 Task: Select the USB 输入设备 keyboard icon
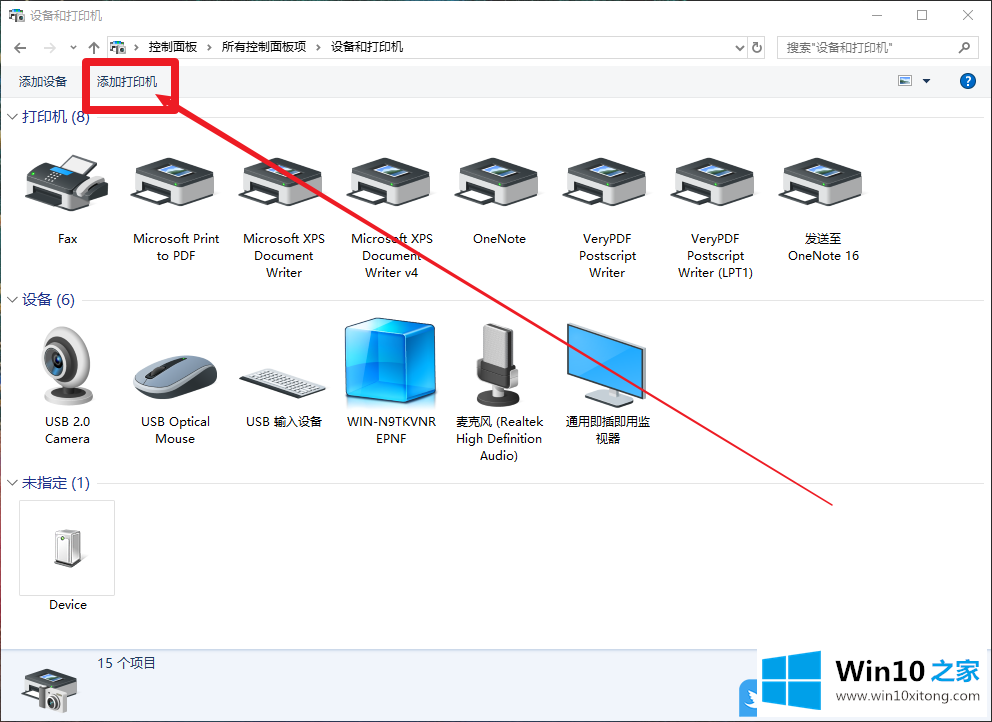tap(283, 383)
